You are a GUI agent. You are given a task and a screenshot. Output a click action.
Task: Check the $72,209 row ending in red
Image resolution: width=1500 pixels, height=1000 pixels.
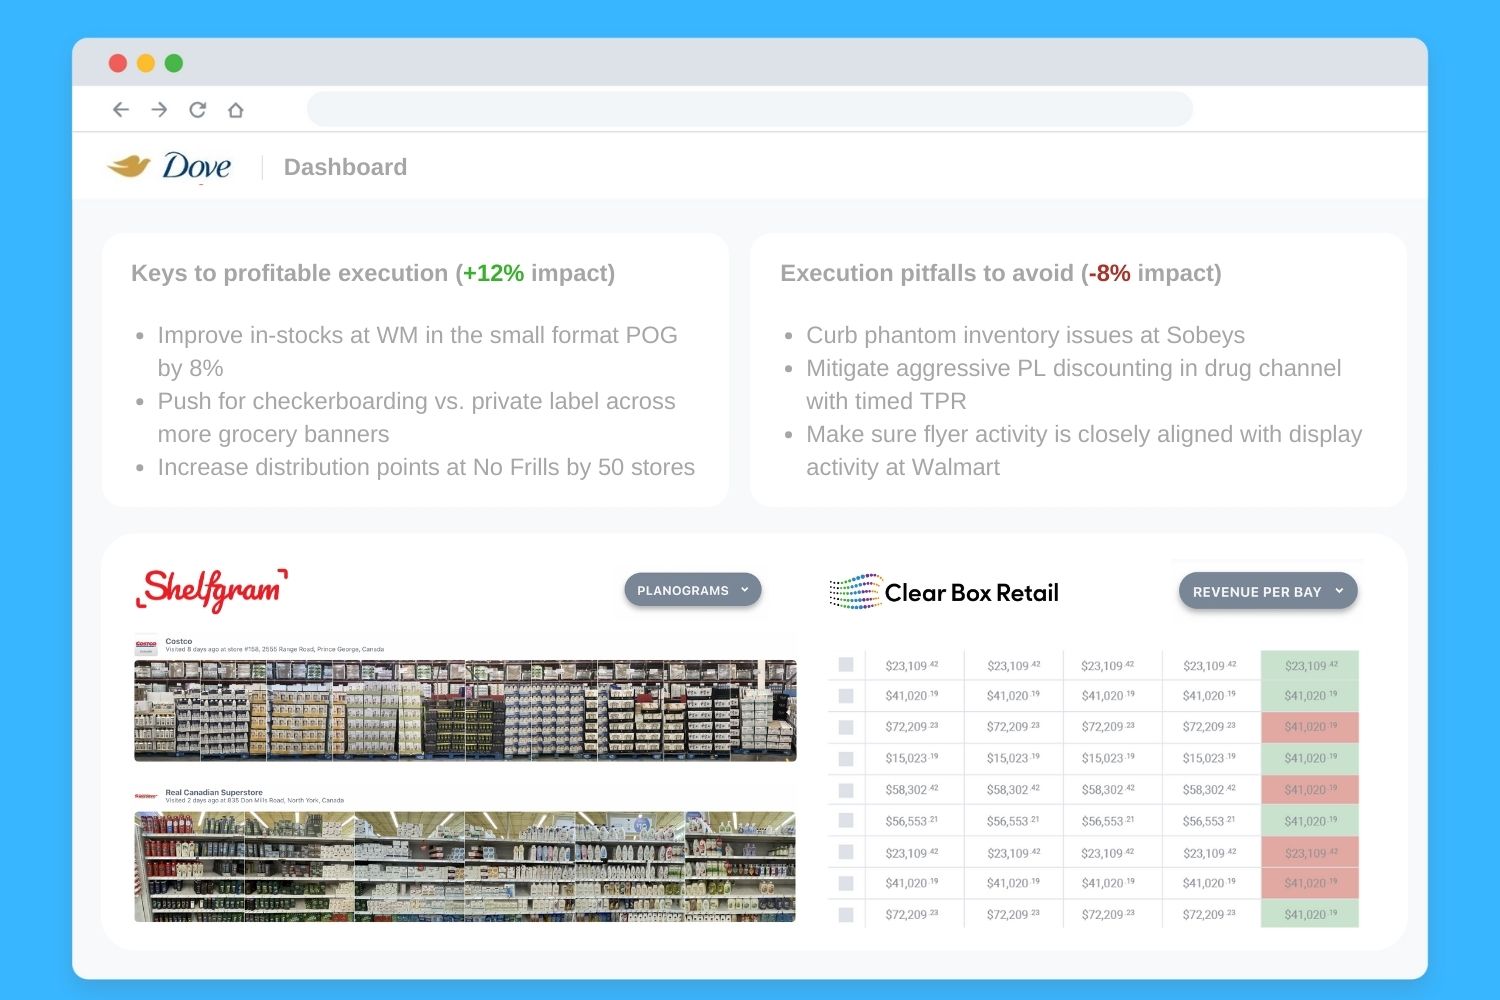(x=846, y=727)
